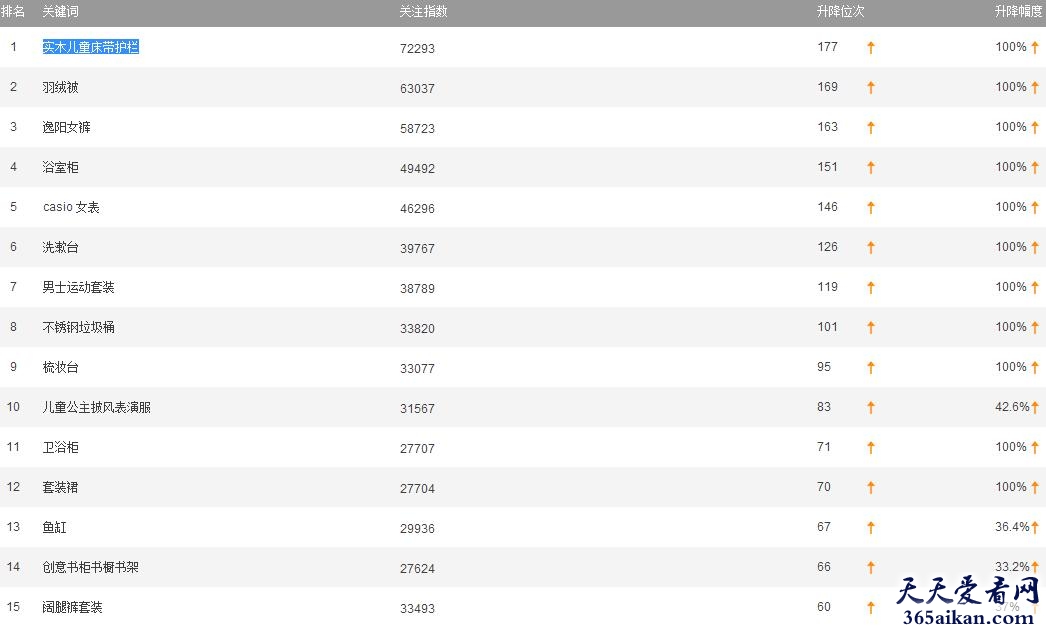Click the highlighted keyword 实木儿童床带护栏
Viewport: 1046px width, 627px height.
click(91, 47)
